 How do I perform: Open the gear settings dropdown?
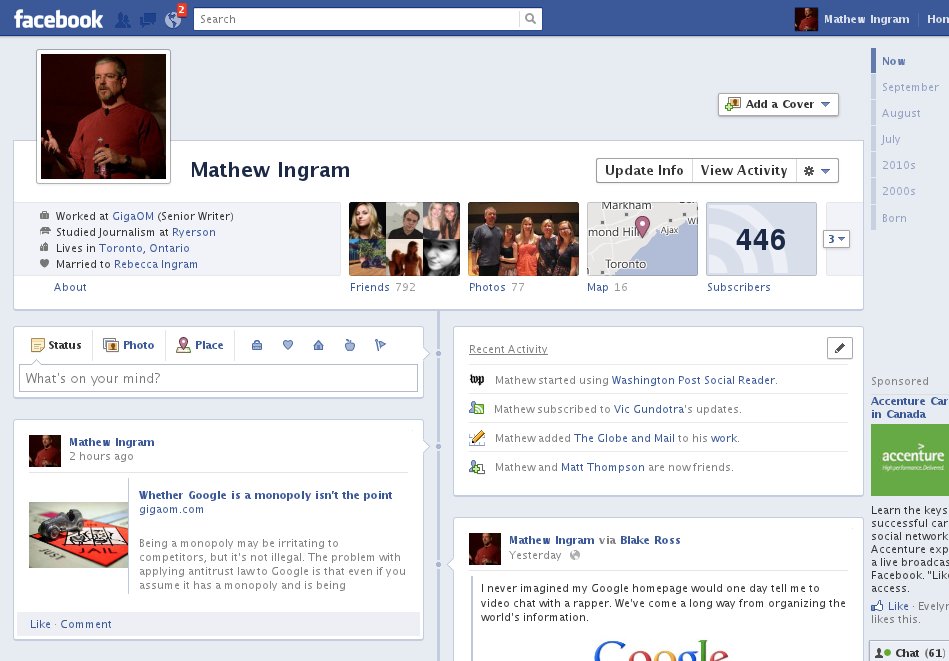(817, 171)
